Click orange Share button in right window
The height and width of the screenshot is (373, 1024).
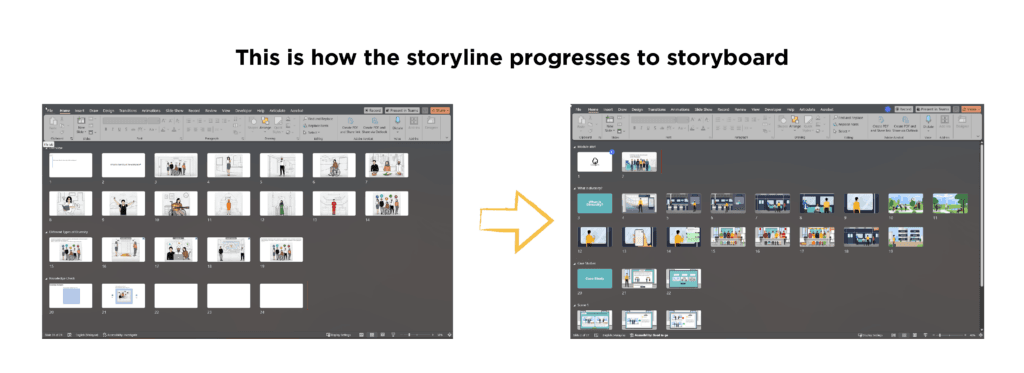(970, 109)
